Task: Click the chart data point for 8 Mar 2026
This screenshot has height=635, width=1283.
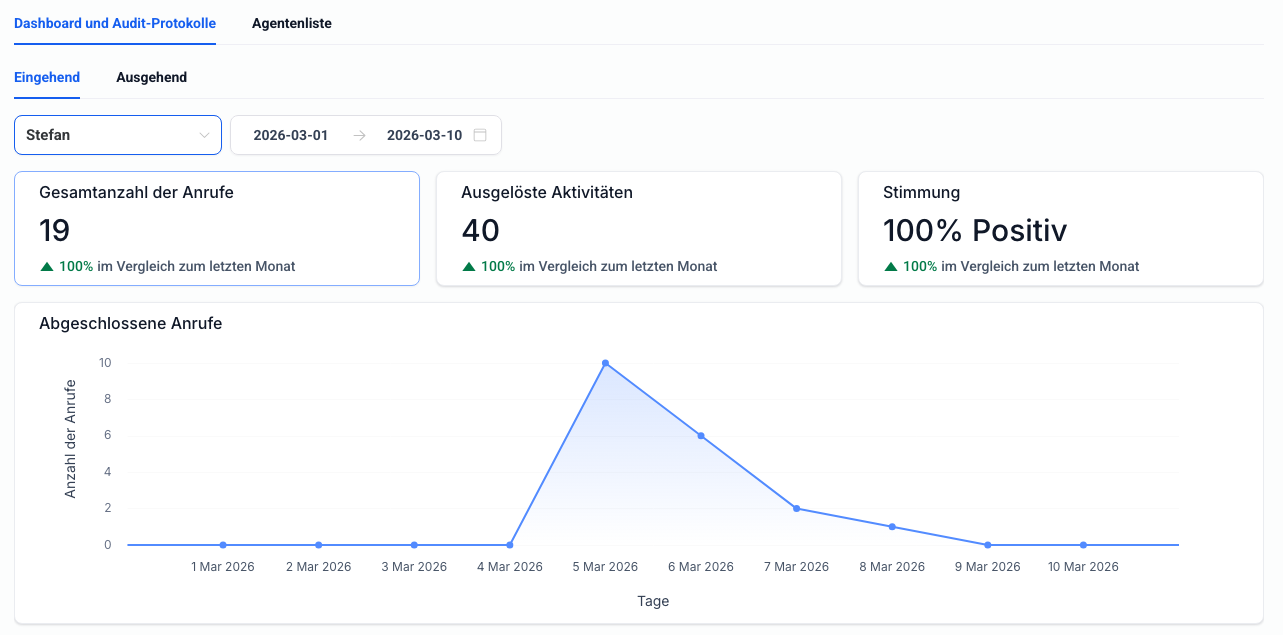Action: click(x=892, y=527)
